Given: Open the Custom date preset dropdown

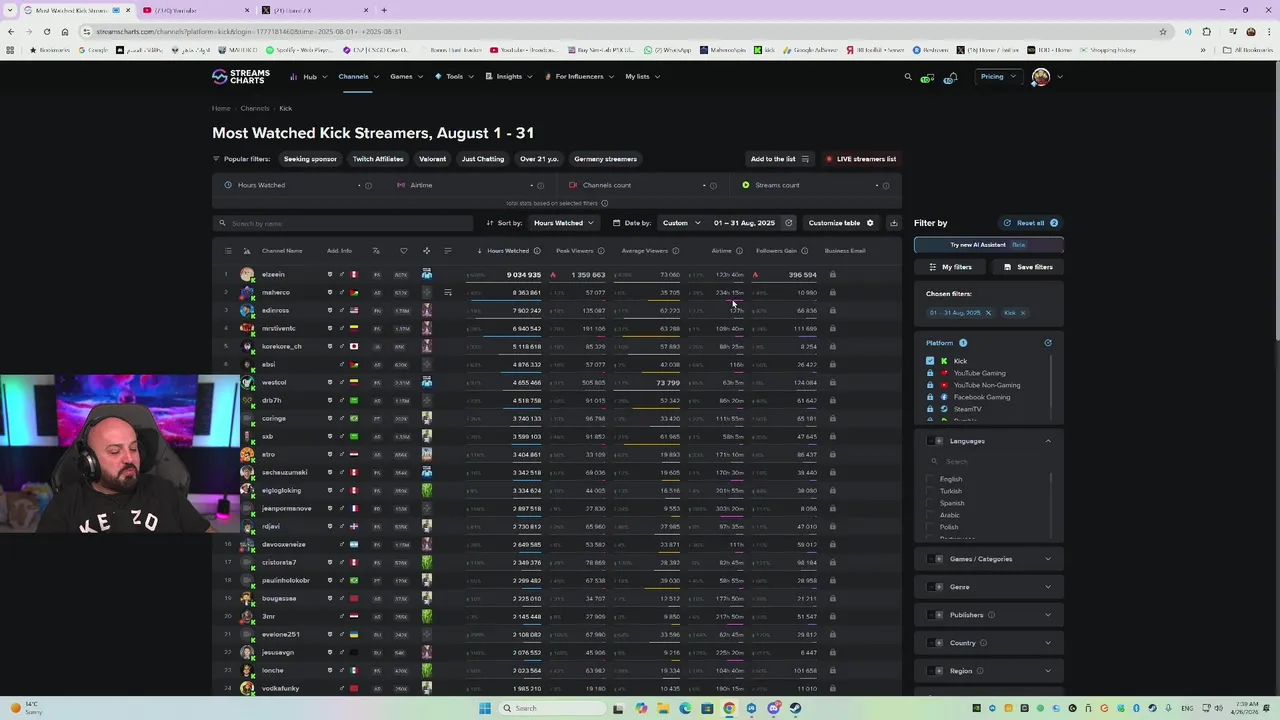Looking at the screenshot, I should pyautogui.click(x=681, y=223).
